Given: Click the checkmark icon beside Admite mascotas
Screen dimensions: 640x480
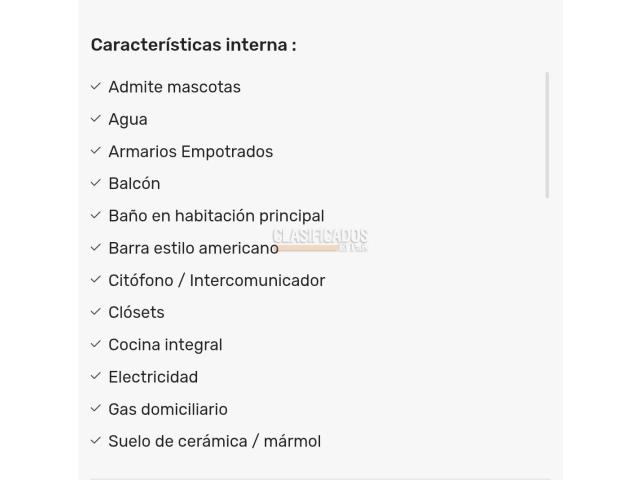Looking at the screenshot, I should [96, 87].
